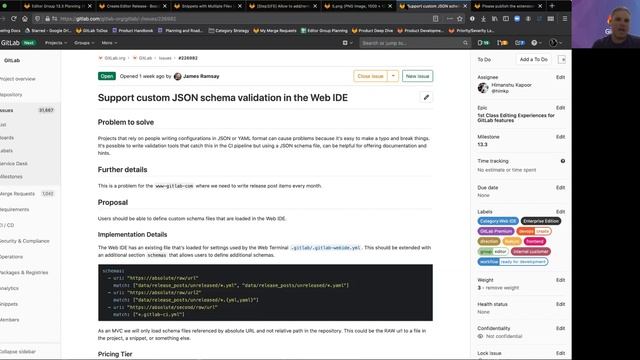Edit the Confidentiality setting
640x360 pixels.
560,328
